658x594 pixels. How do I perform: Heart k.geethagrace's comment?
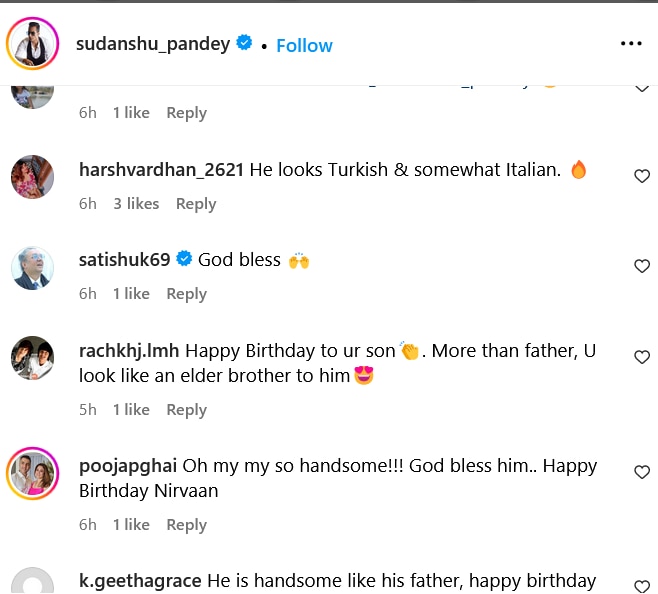(x=642, y=586)
